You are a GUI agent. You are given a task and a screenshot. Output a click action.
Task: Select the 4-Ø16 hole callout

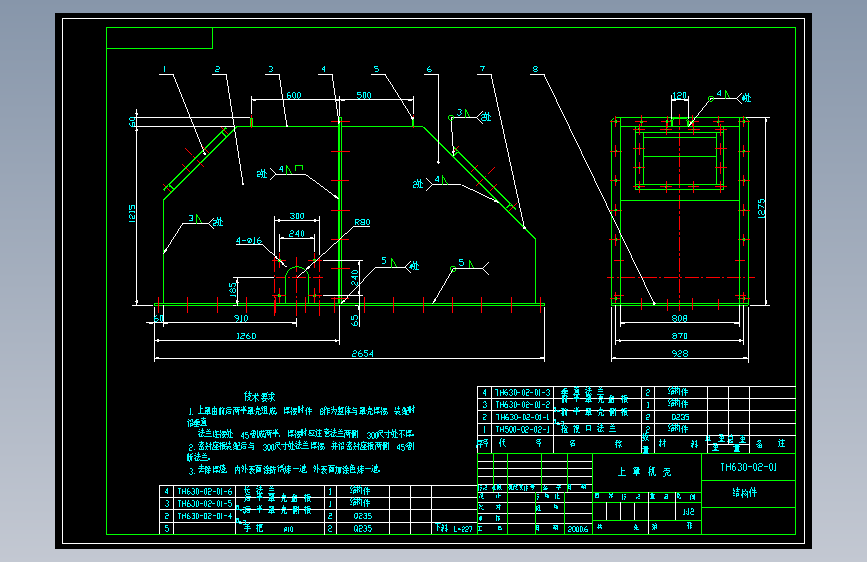coord(249,241)
